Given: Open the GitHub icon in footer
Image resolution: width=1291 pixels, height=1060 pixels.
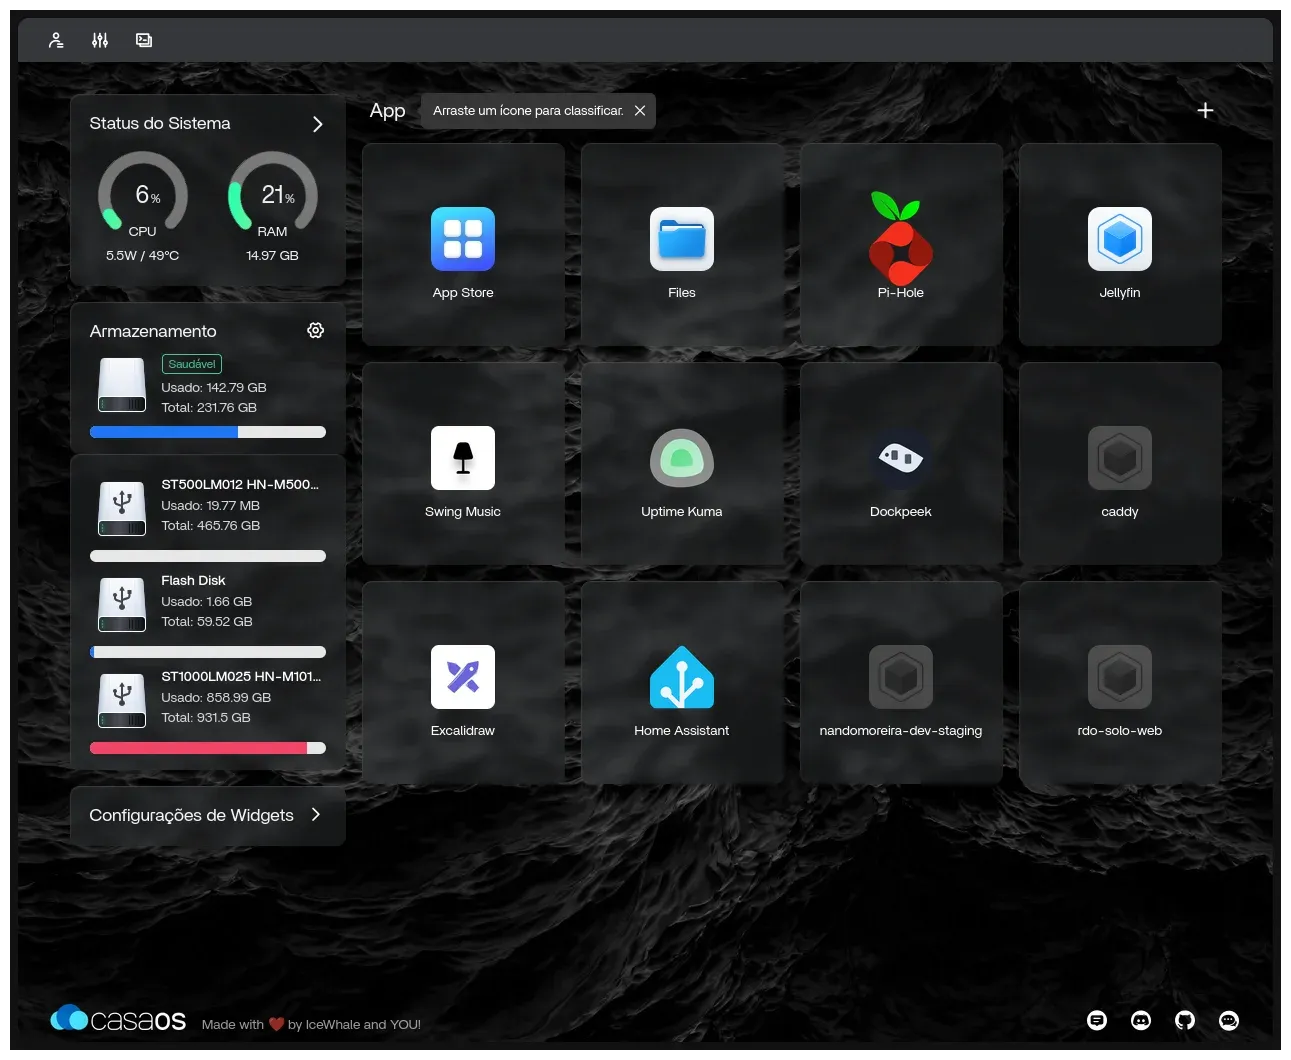Looking at the screenshot, I should tap(1185, 1020).
